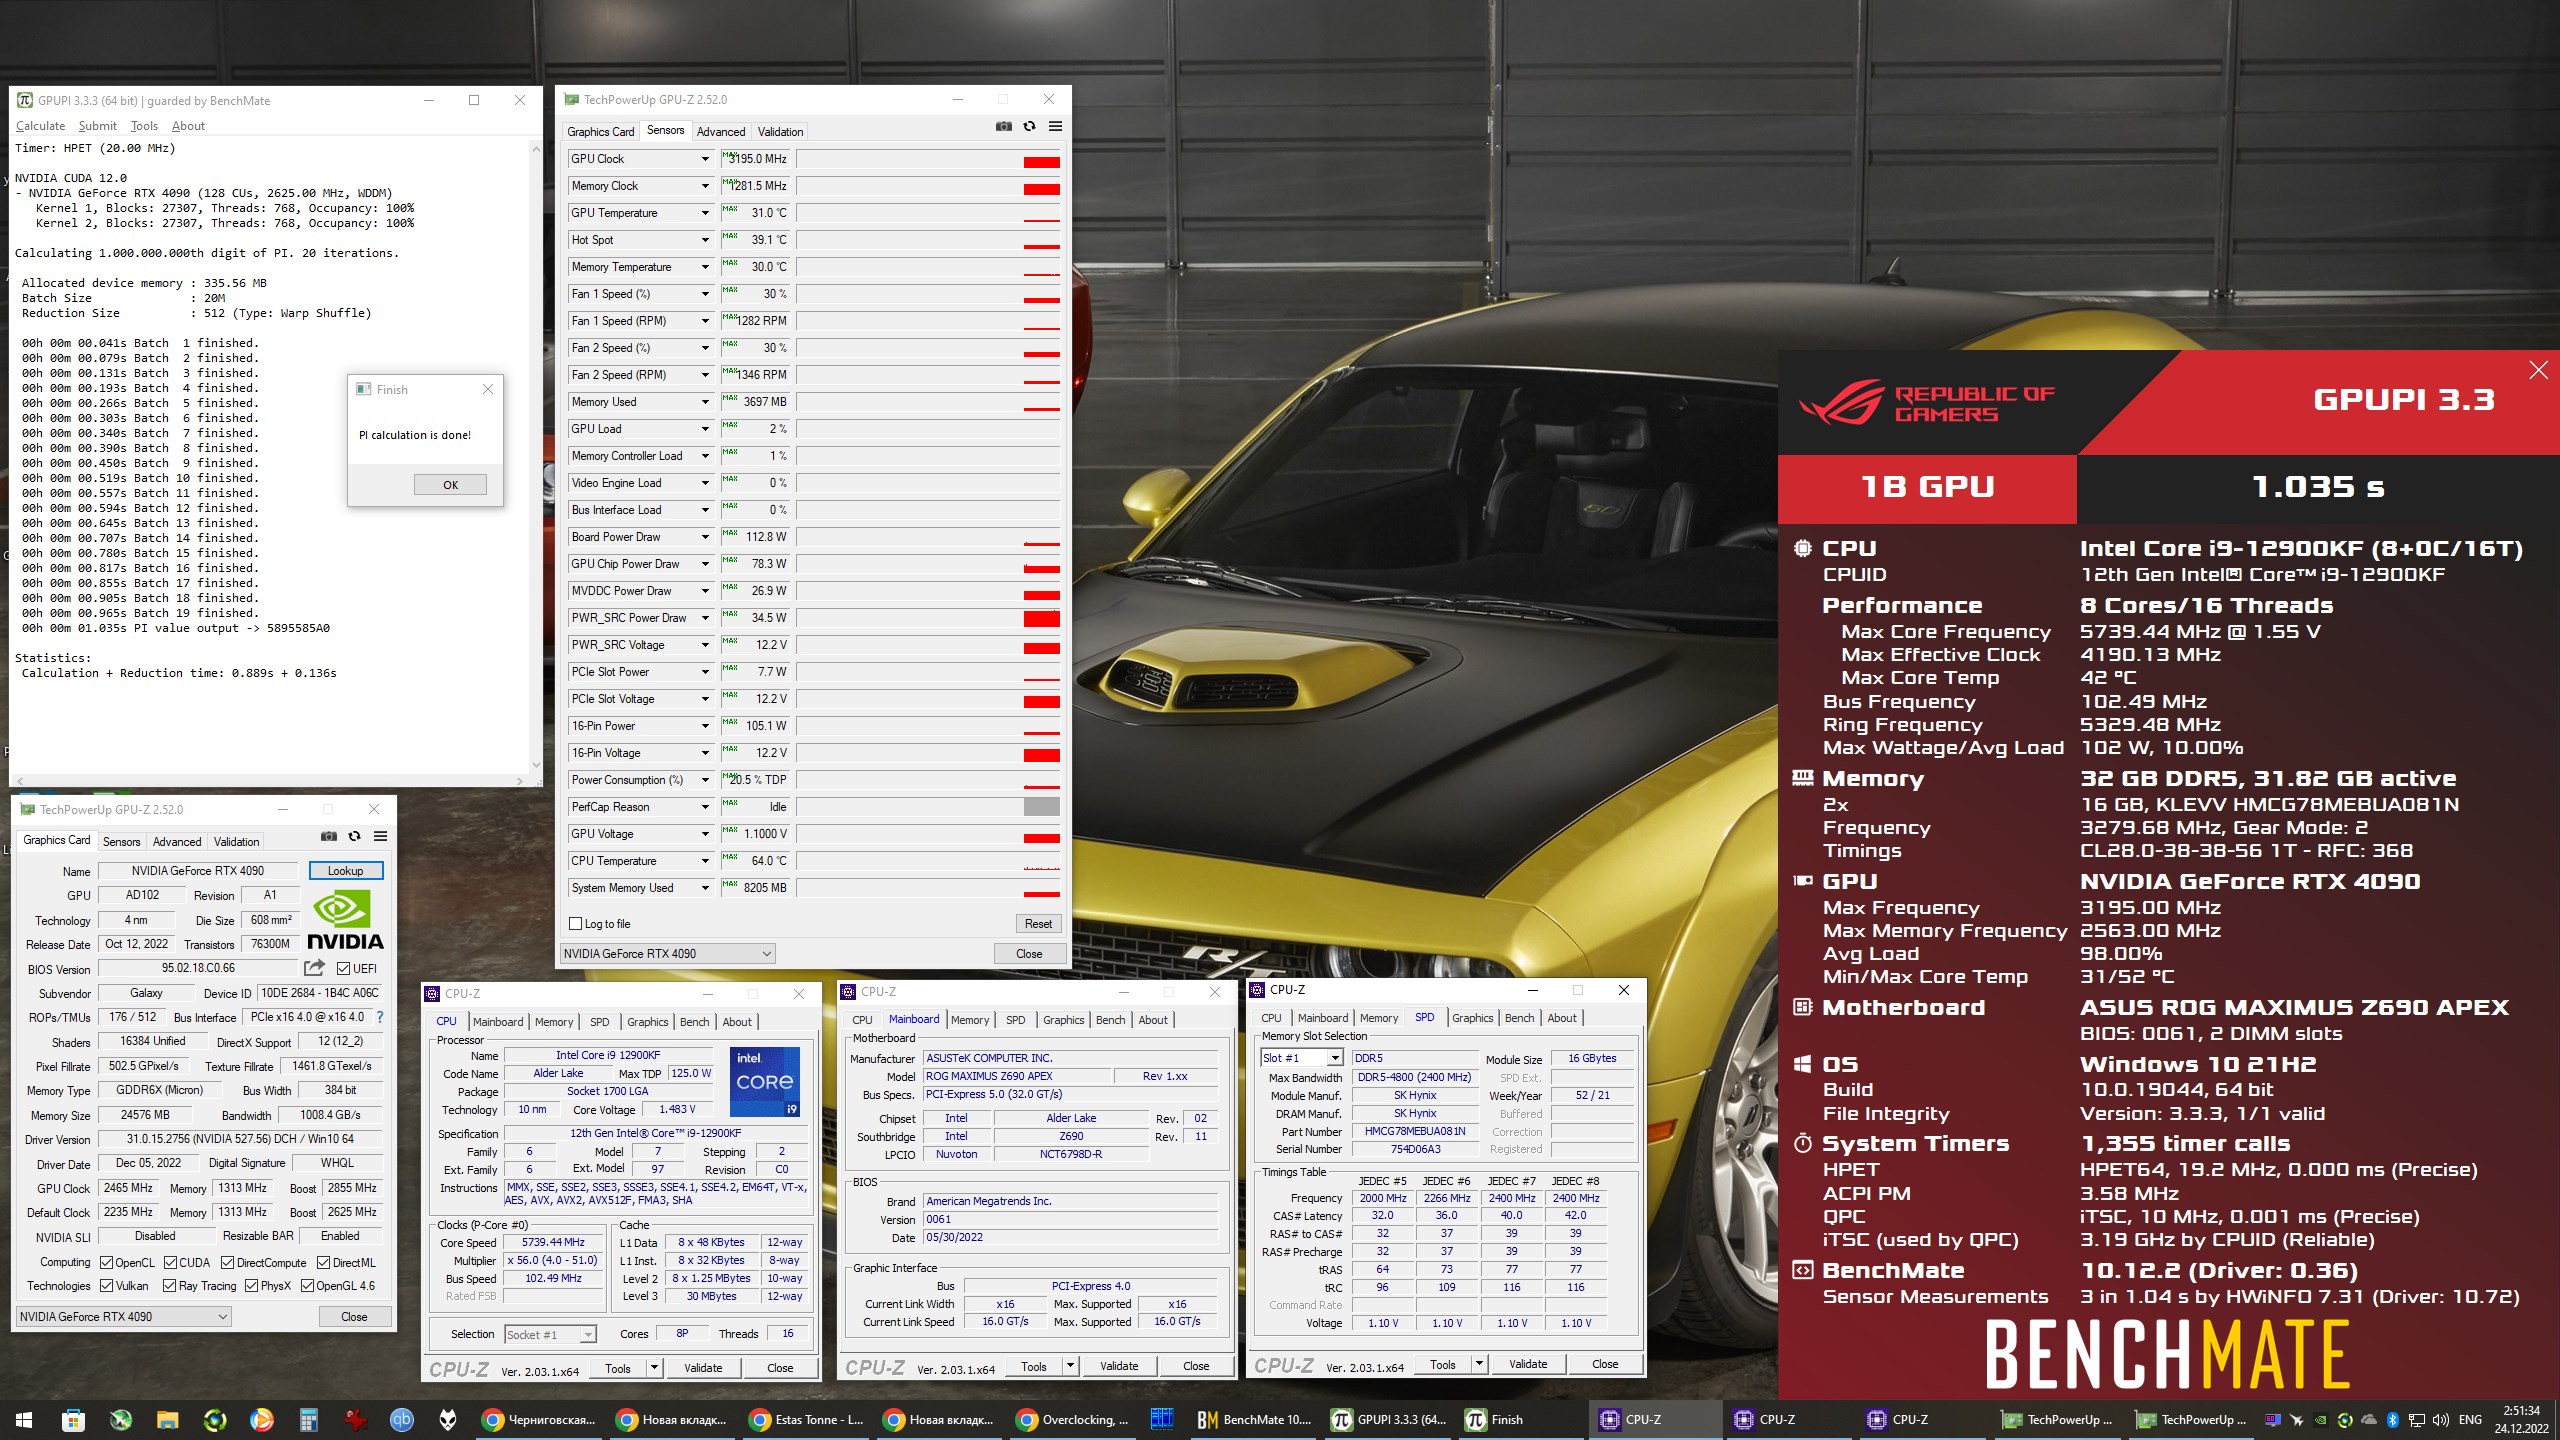
Task: Open qBittorrent from the taskbar
Action: (x=401, y=1419)
